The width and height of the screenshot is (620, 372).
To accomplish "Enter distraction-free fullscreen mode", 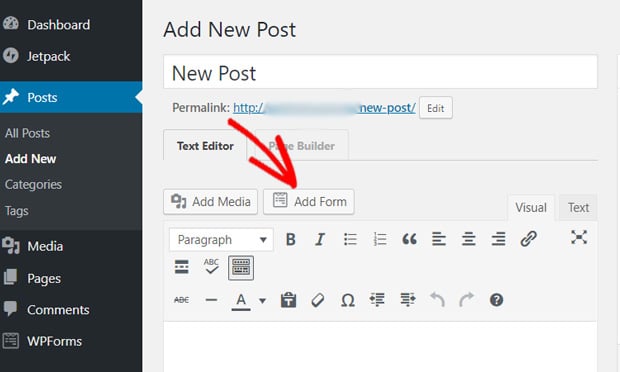I will 579,237.
